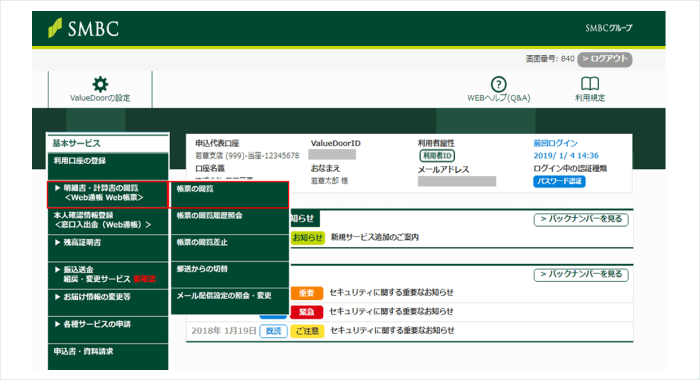
Task: Expand お届け情報の変更等 menu
Action: pyautogui.click(x=108, y=302)
